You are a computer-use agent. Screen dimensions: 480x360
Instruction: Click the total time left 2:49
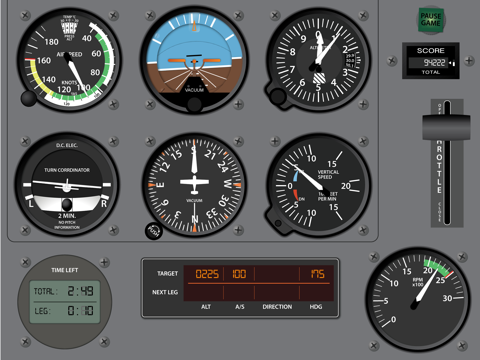click(x=80, y=291)
